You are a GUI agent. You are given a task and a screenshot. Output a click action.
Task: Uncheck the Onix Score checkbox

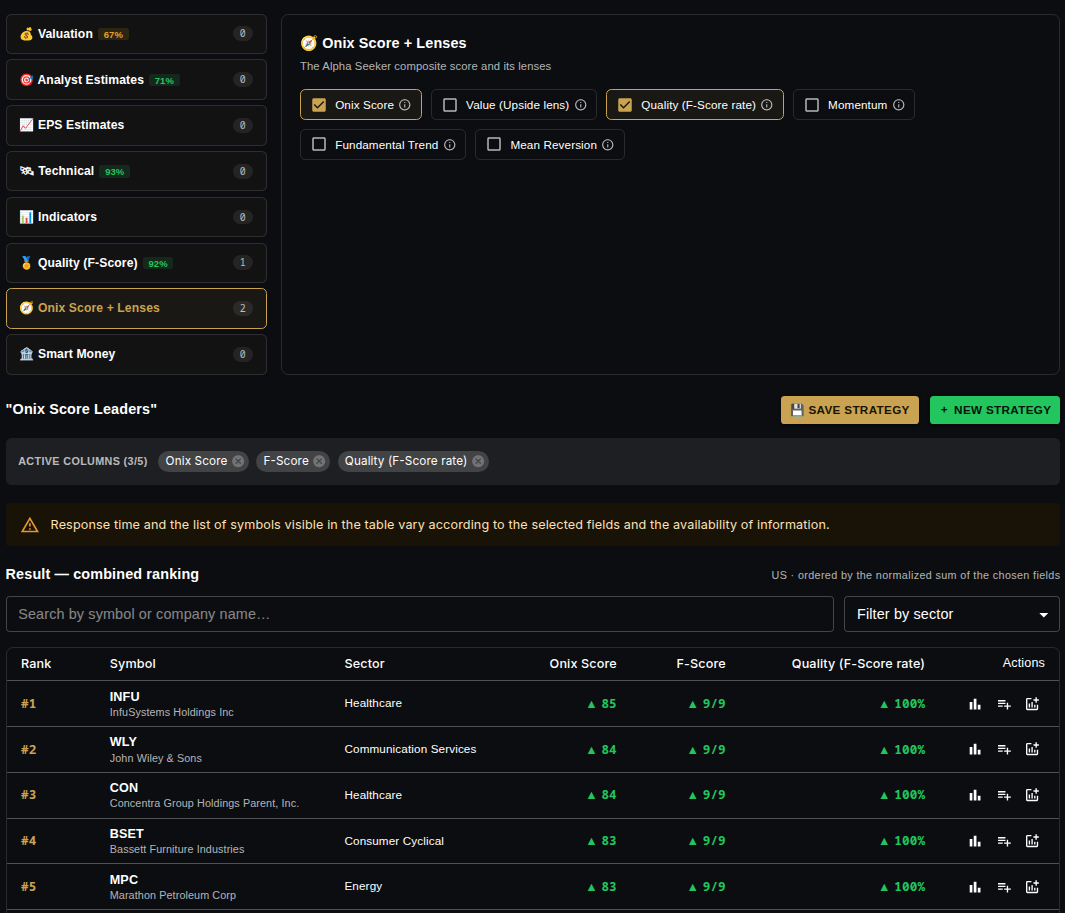pyautogui.click(x=319, y=105)
